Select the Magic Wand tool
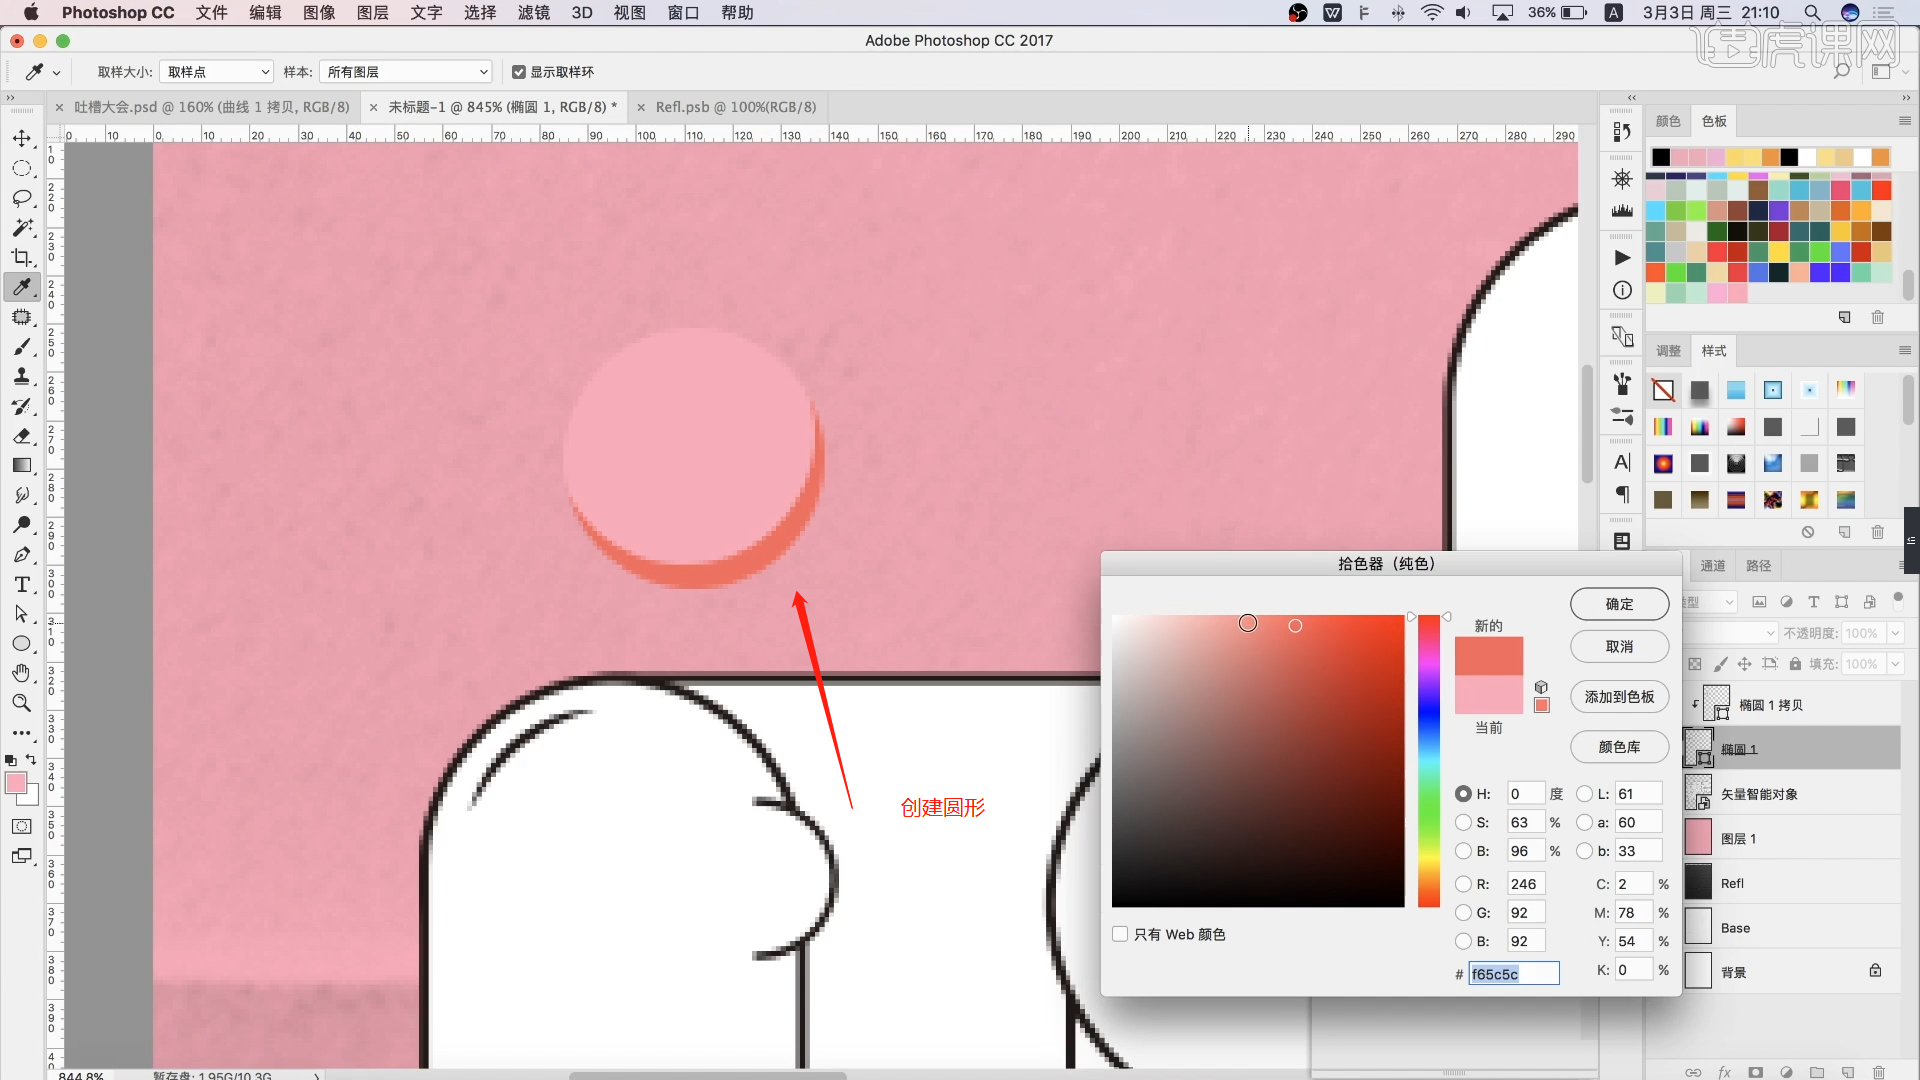Image resolution: width=1920 pixels, height=1080 pixels. 22,228
